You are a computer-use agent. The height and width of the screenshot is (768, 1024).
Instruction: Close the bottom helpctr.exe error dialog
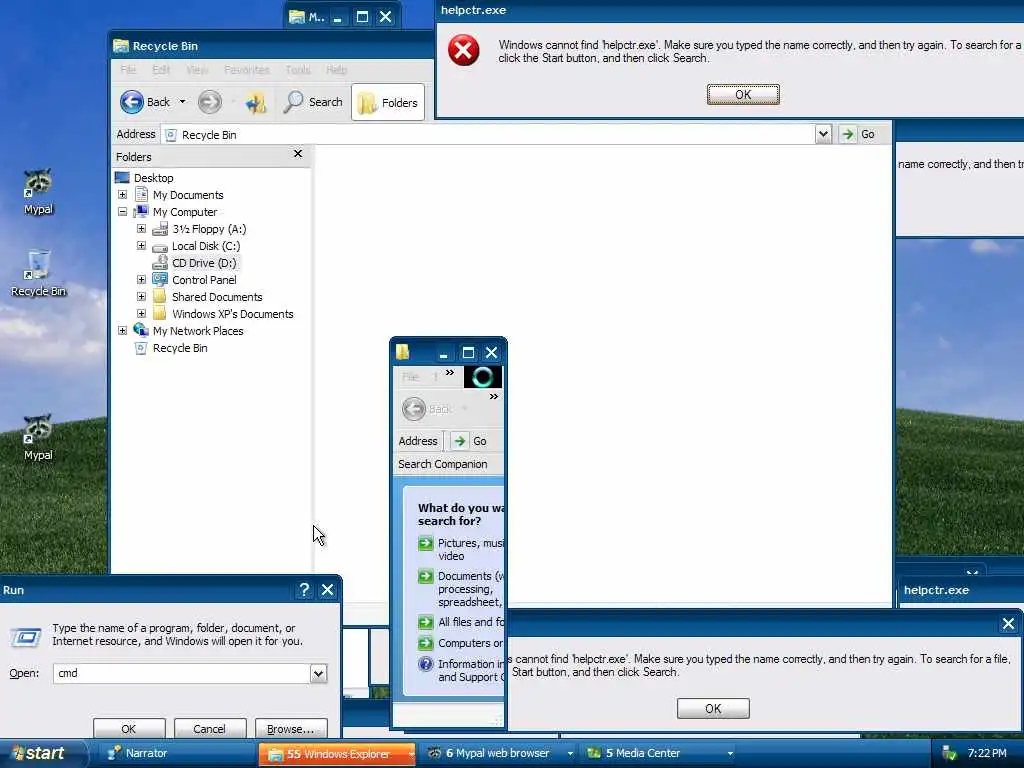(x=1008, y=624)
